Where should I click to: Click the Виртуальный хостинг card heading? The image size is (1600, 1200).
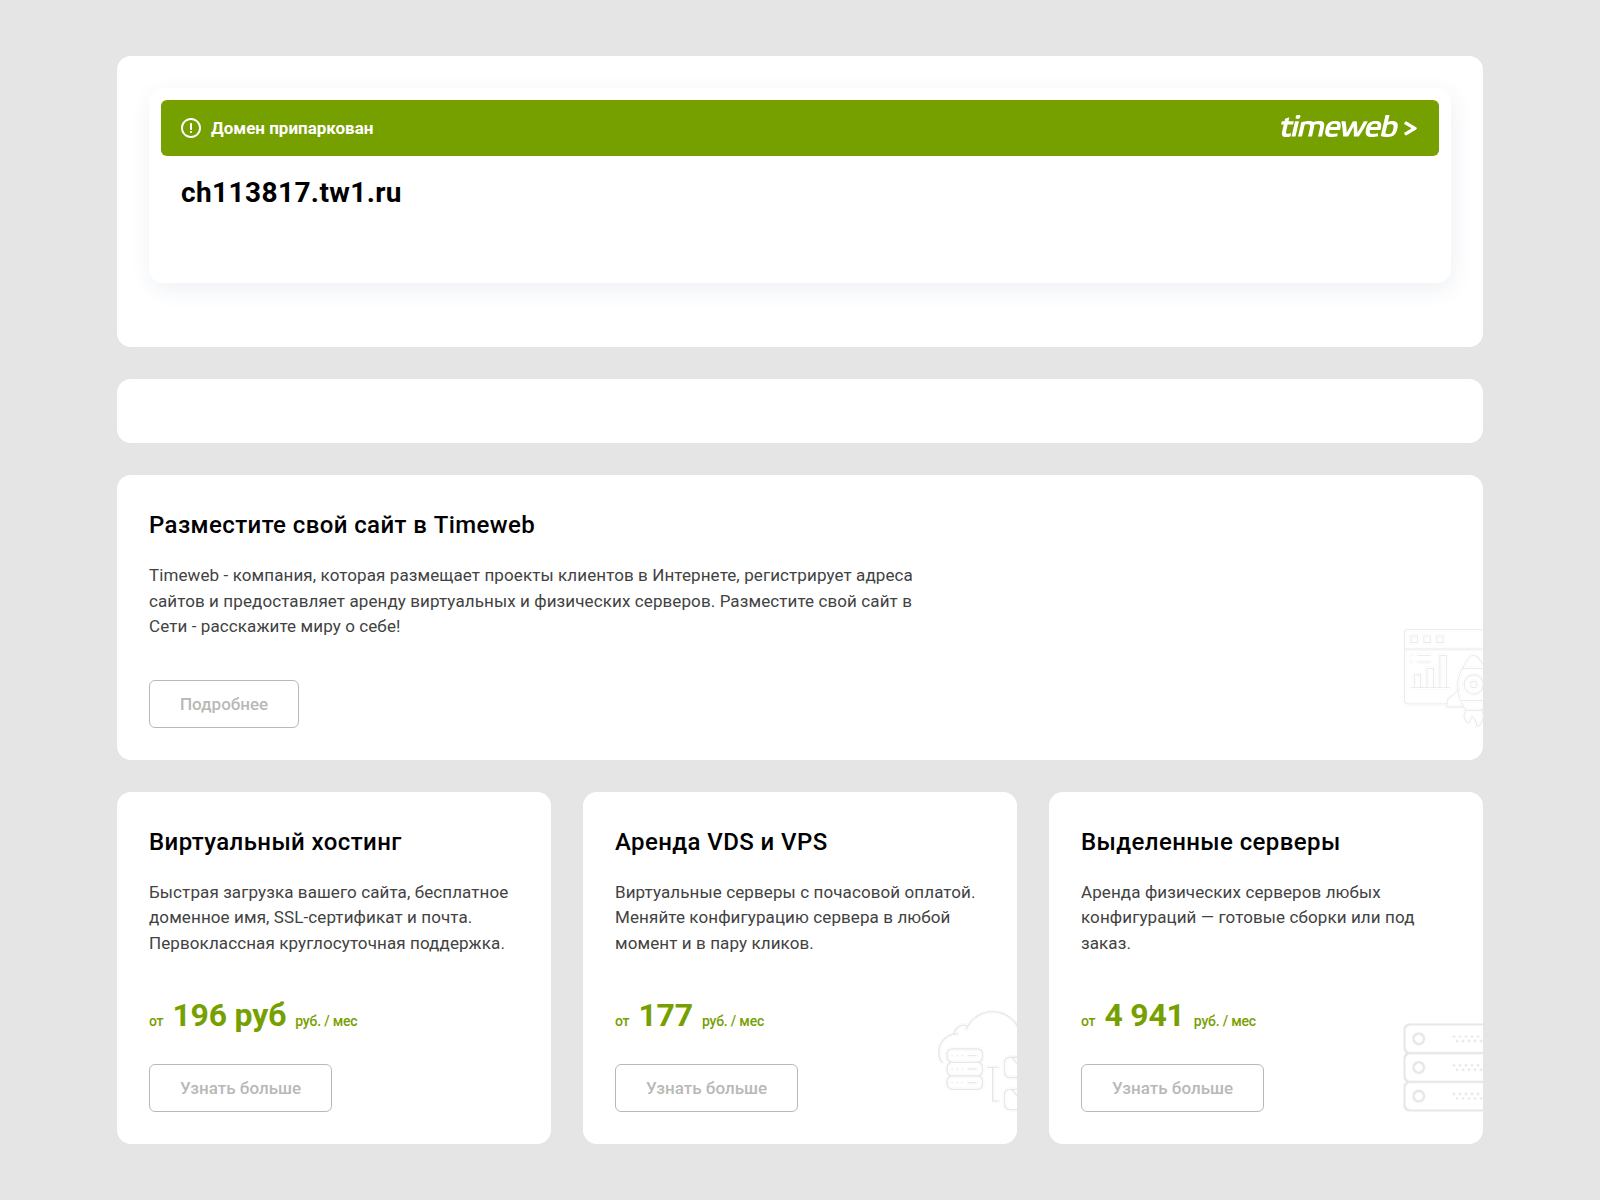[275, 842]
